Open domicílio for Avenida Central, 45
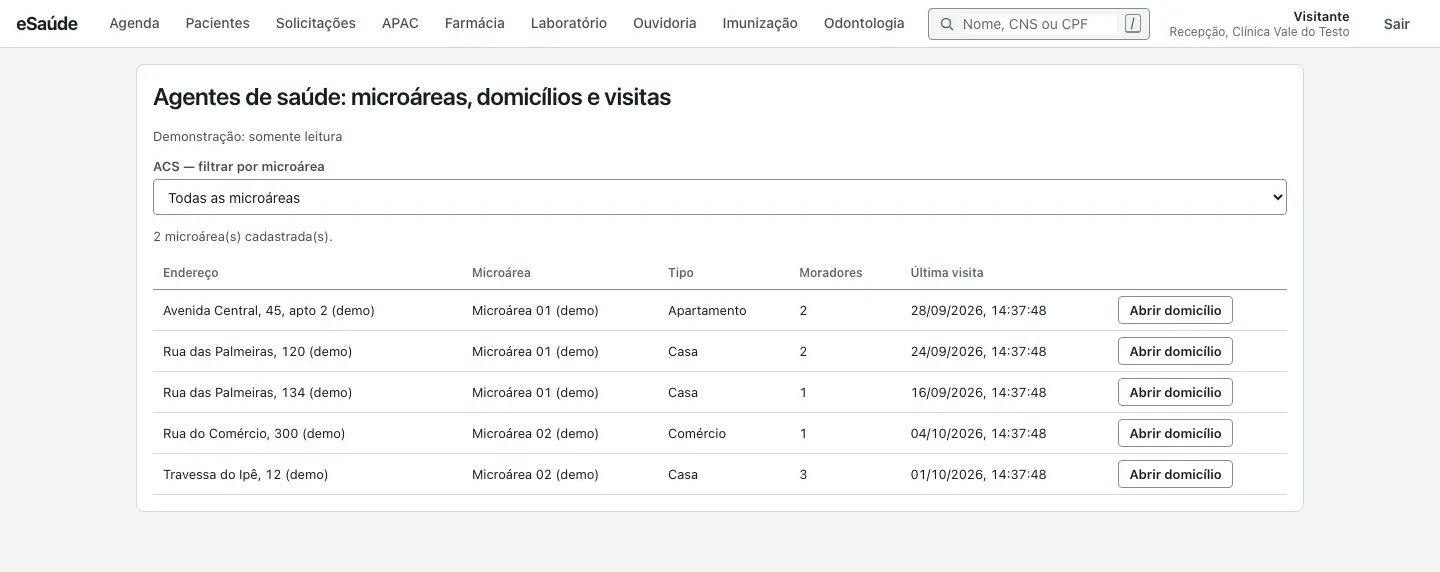 click(1175, 310)
